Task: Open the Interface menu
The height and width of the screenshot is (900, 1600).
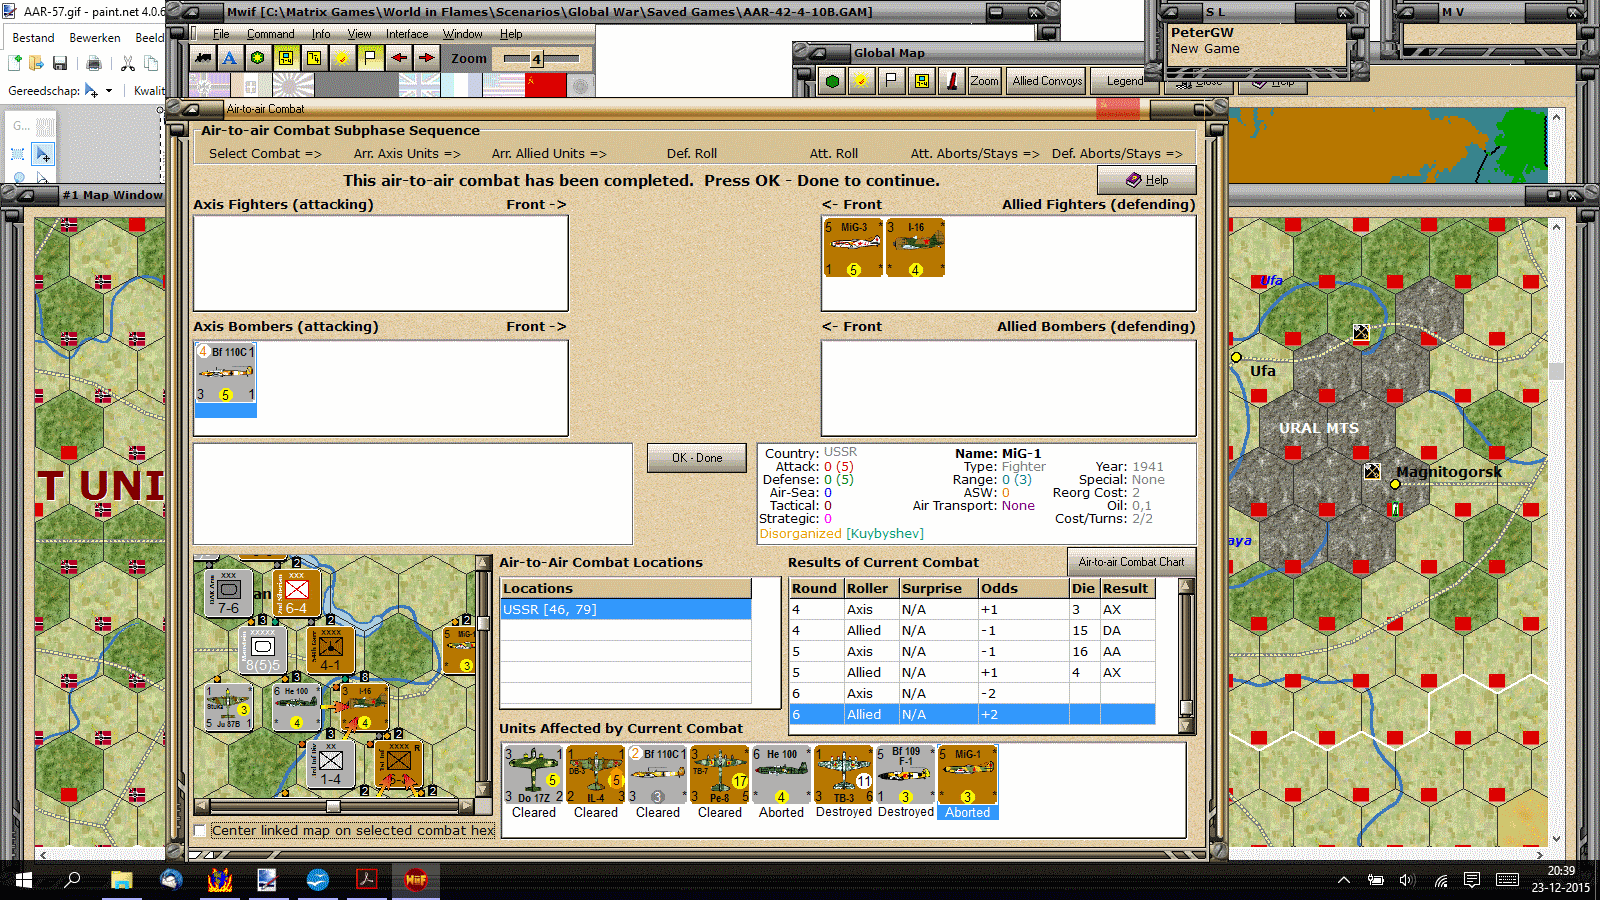Action: pyautogui.click(x=407, y=34)
